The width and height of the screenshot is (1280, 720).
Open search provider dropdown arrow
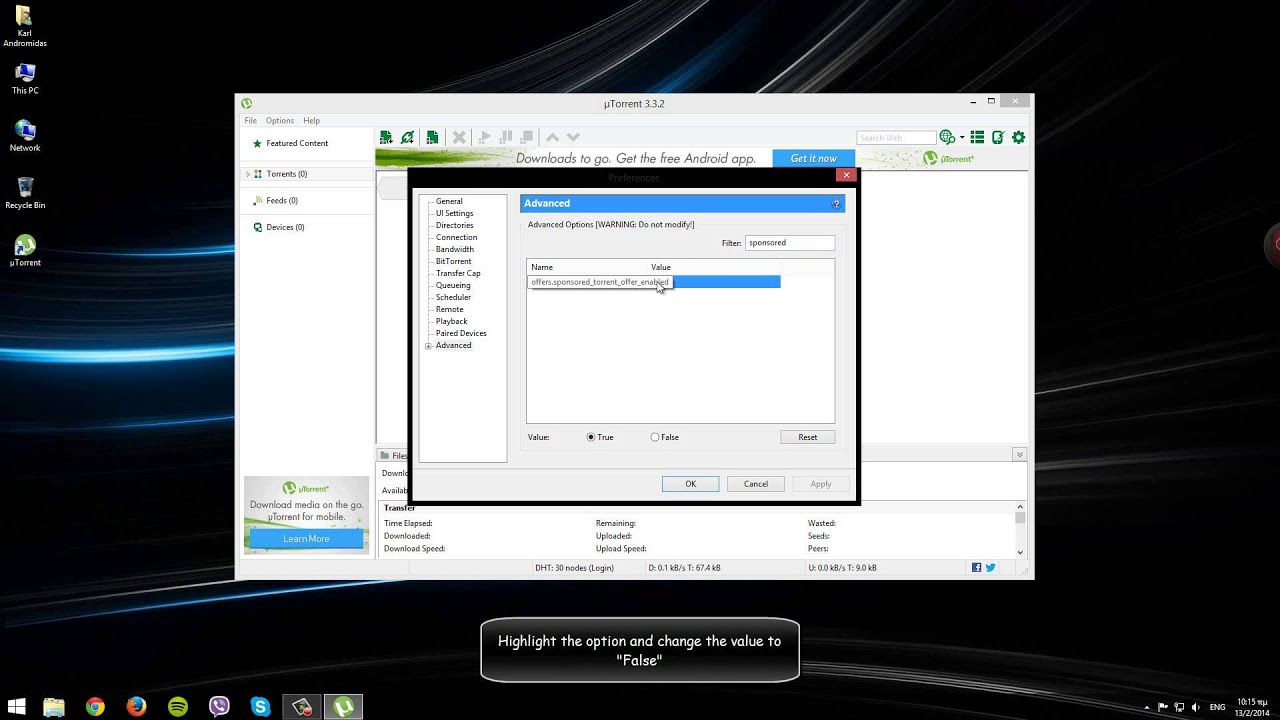coord(962,137)
